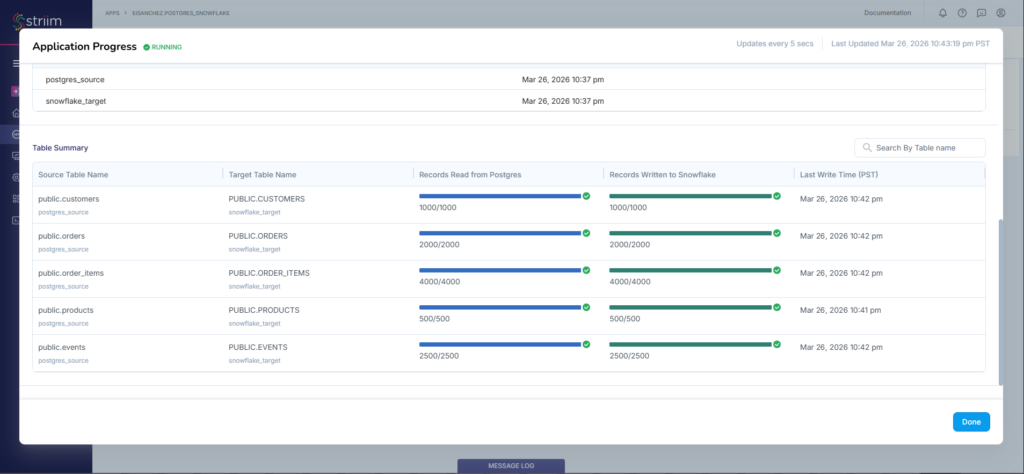The image size is (1024, 474).
Task: Click the 2500/2500 records read count
Action: click(x=440, y=356)
